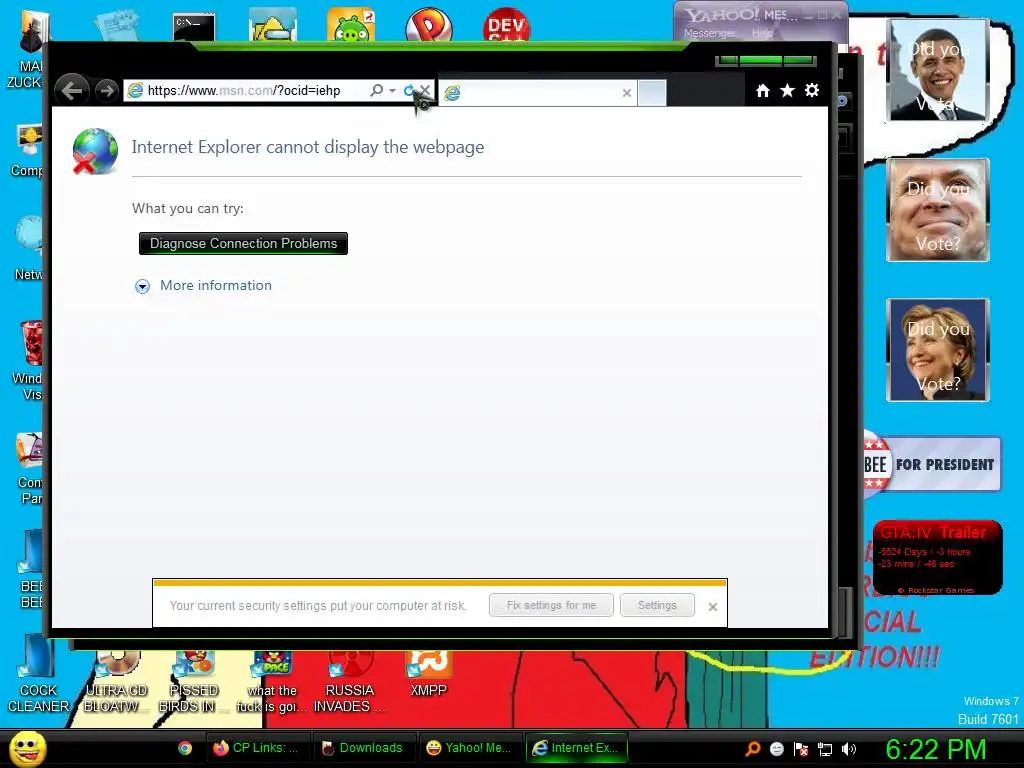1024x768 pixels.
Task: Switch to CP Links Firefox taskbar window
Action: (258, 748)
